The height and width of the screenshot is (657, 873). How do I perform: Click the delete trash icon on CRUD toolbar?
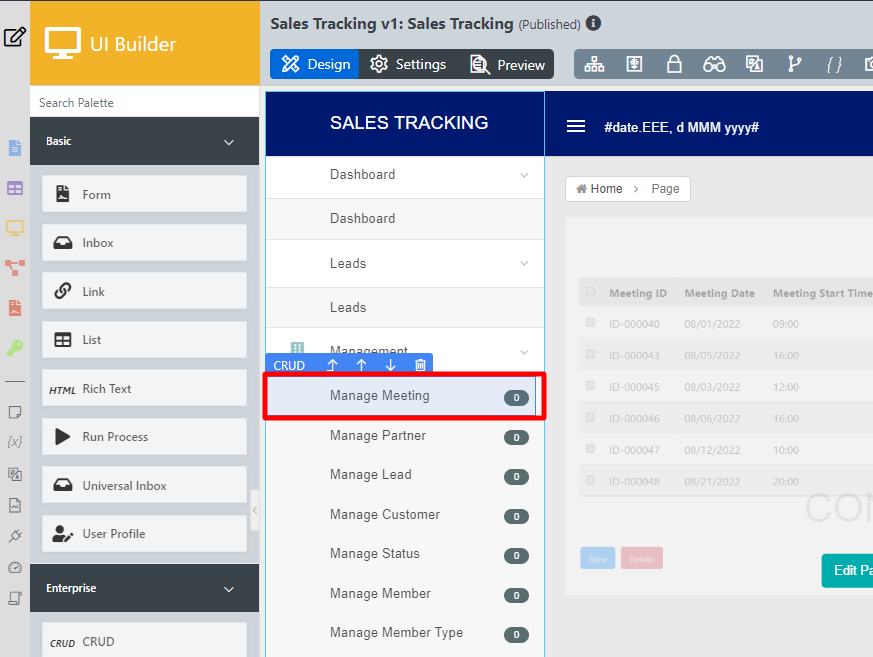point(420,365)
